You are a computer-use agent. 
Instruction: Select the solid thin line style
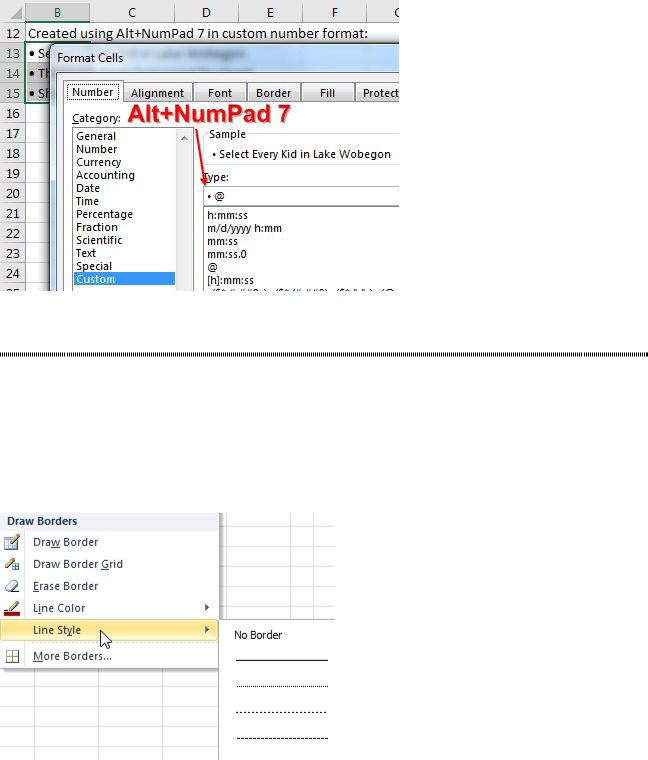282,660
